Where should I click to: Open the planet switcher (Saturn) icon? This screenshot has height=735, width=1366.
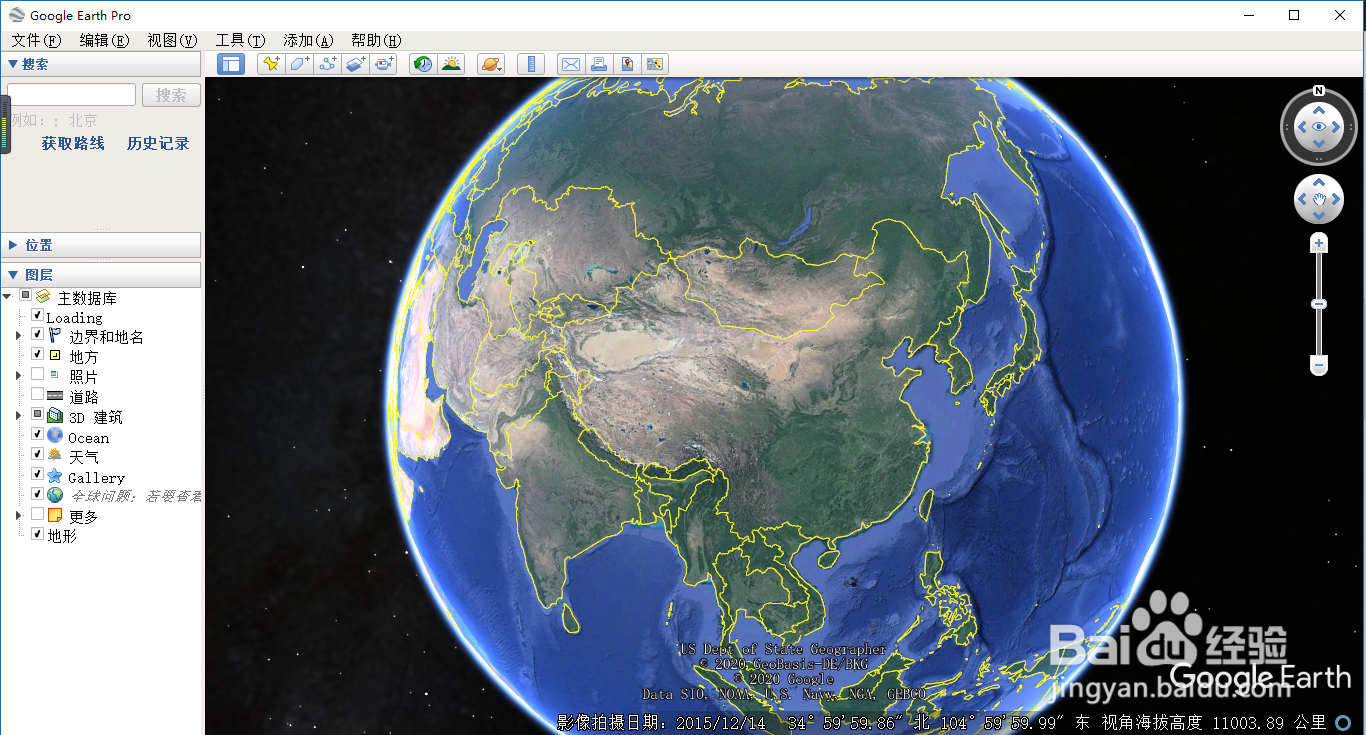pos(491,64)
